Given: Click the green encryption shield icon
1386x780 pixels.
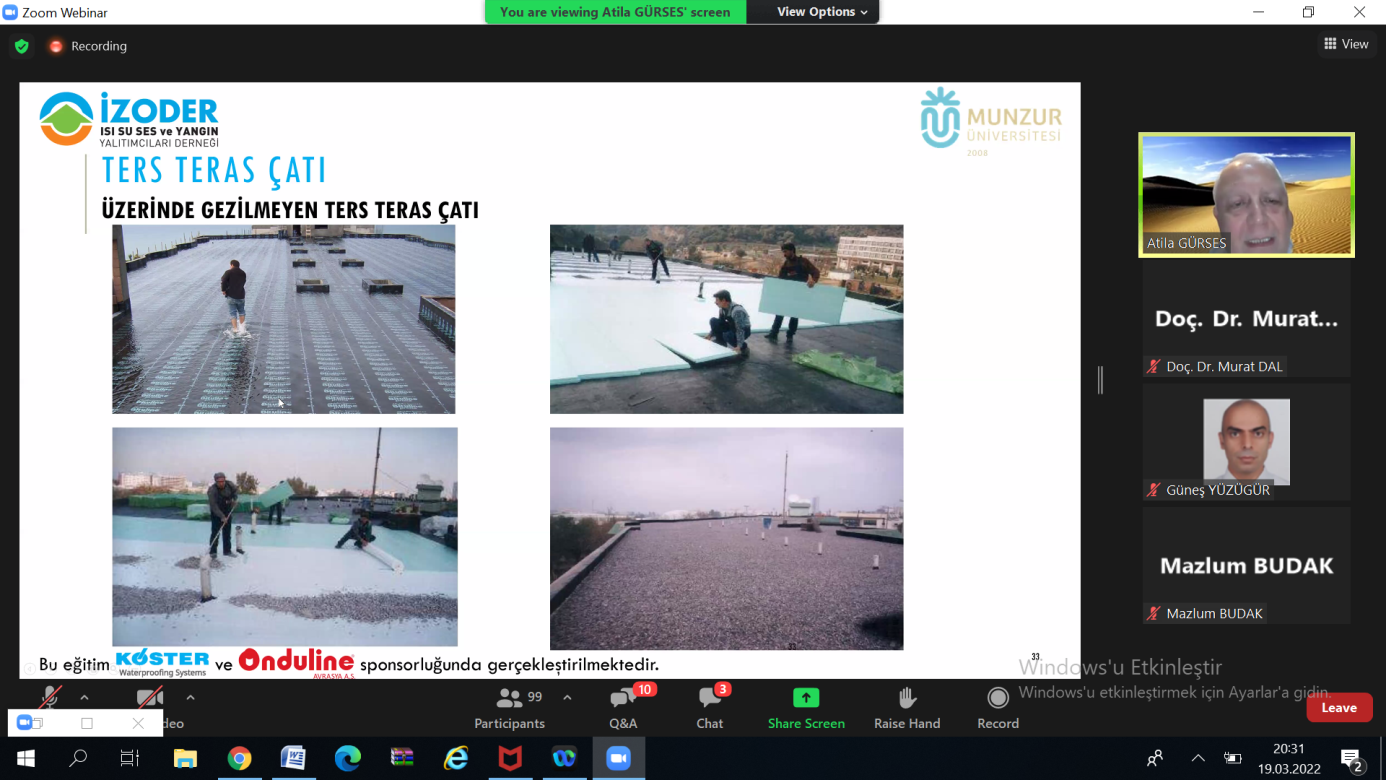Looking at the screenshot, I should [x=22, y=46].
